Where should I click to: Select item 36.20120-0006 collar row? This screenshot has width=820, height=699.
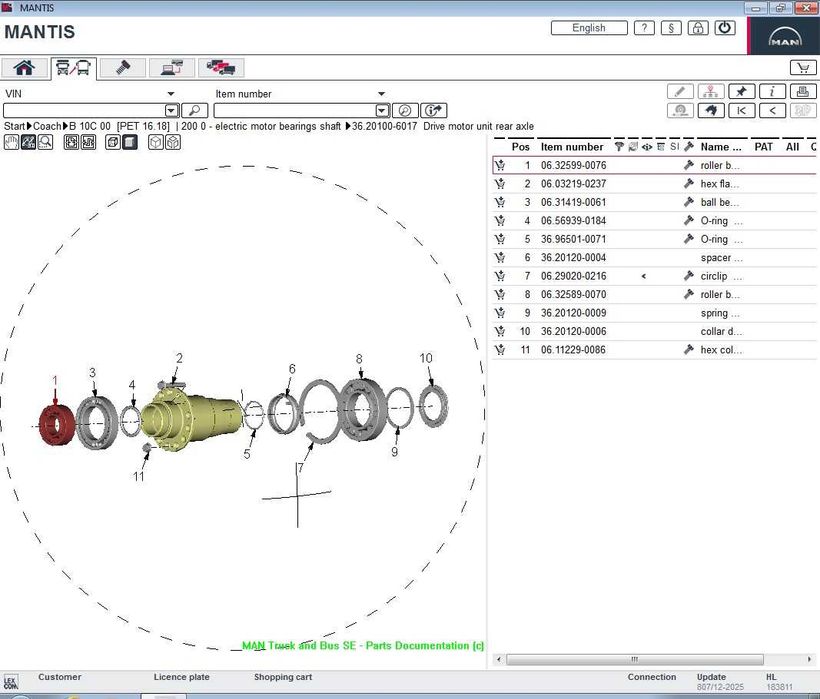tap(655, 331)
